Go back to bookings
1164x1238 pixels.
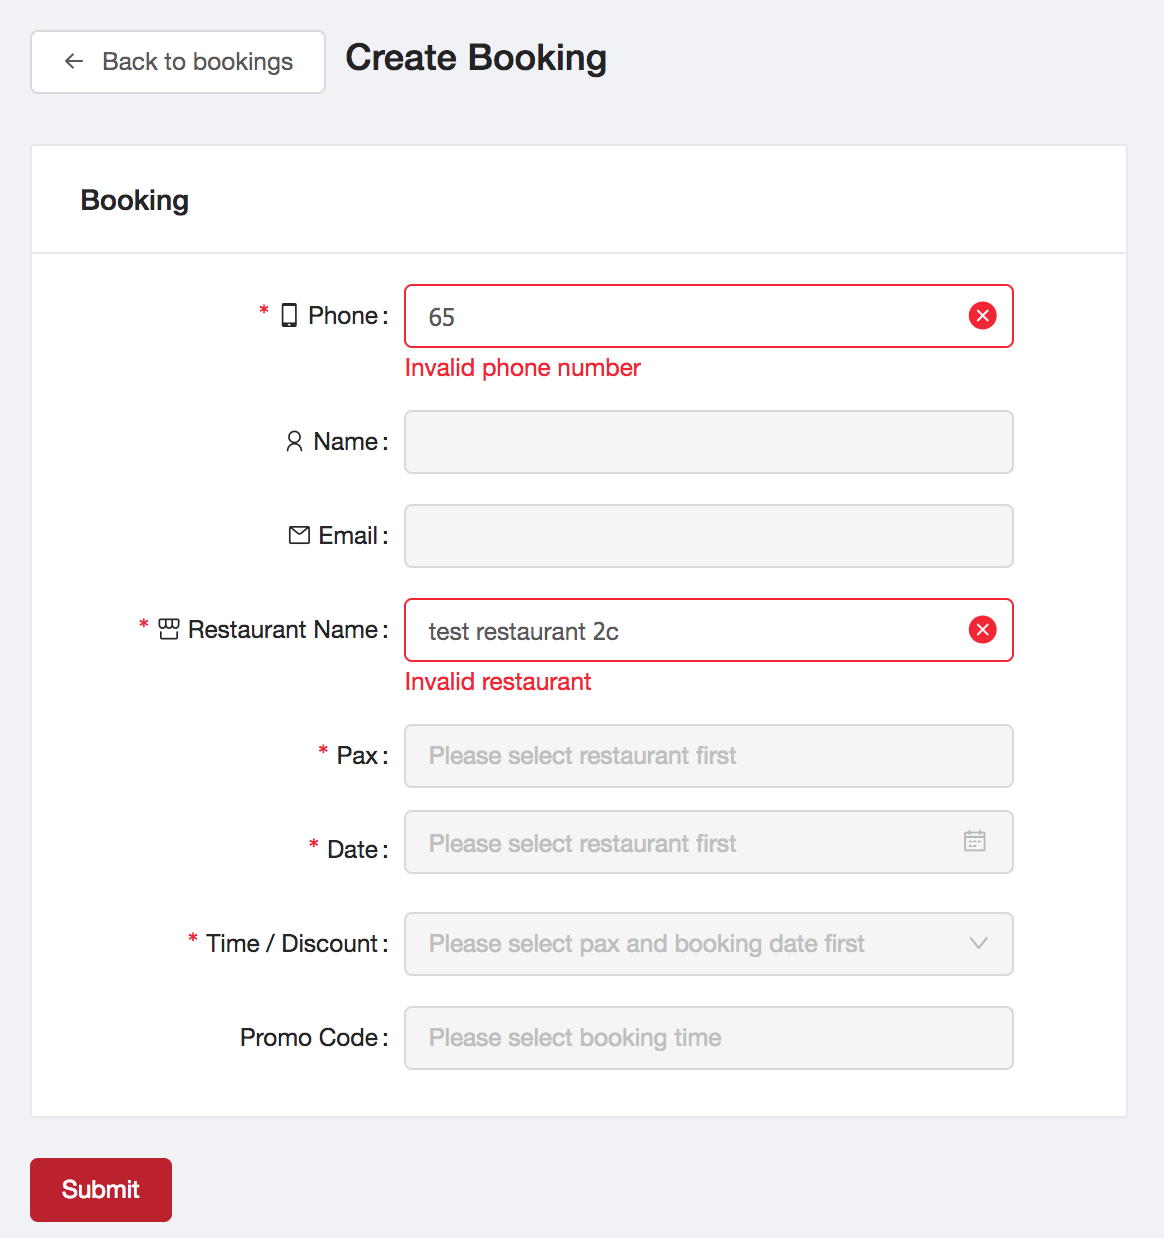click(178, 62)
